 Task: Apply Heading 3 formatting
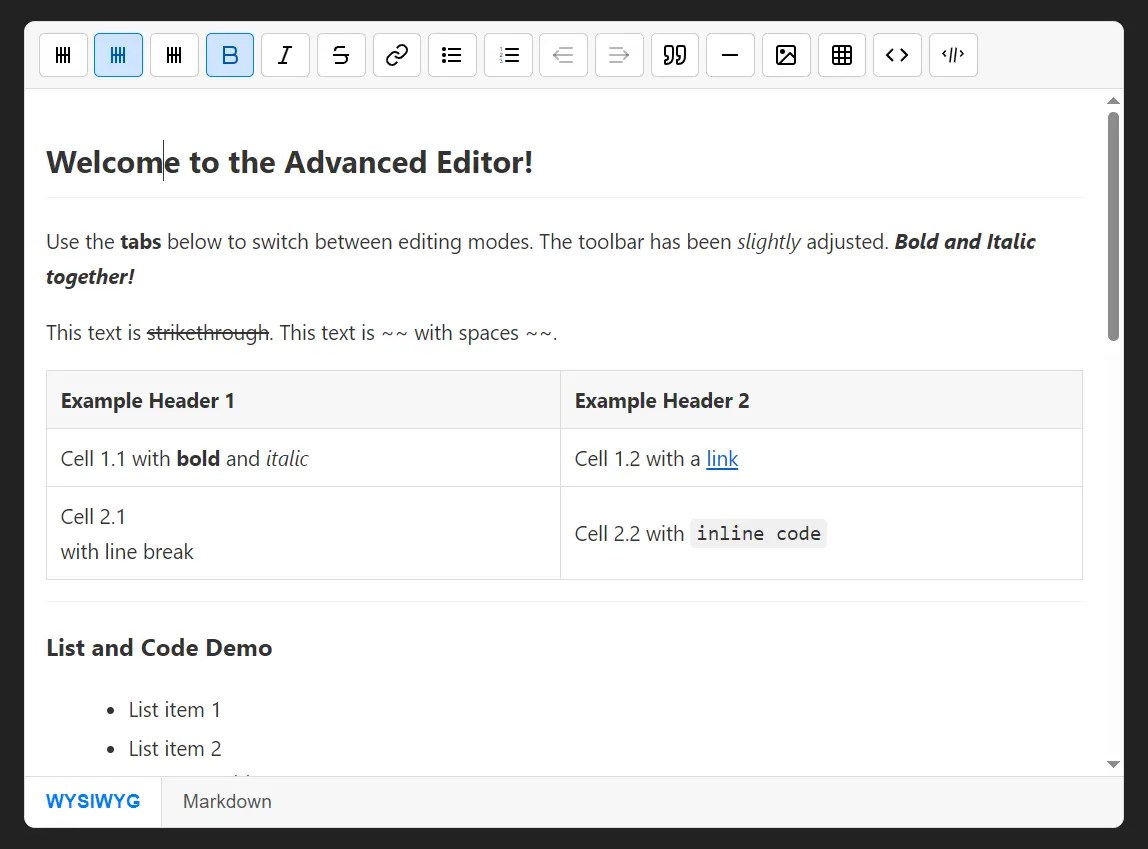(174, 55)
